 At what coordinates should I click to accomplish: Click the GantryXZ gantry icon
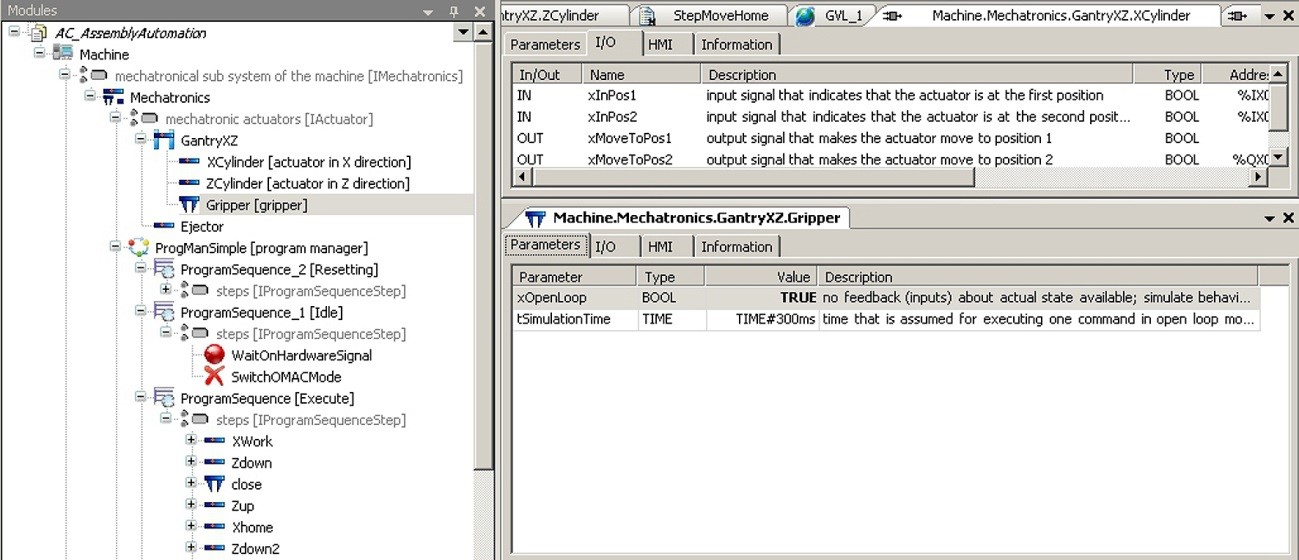(164, 140)
